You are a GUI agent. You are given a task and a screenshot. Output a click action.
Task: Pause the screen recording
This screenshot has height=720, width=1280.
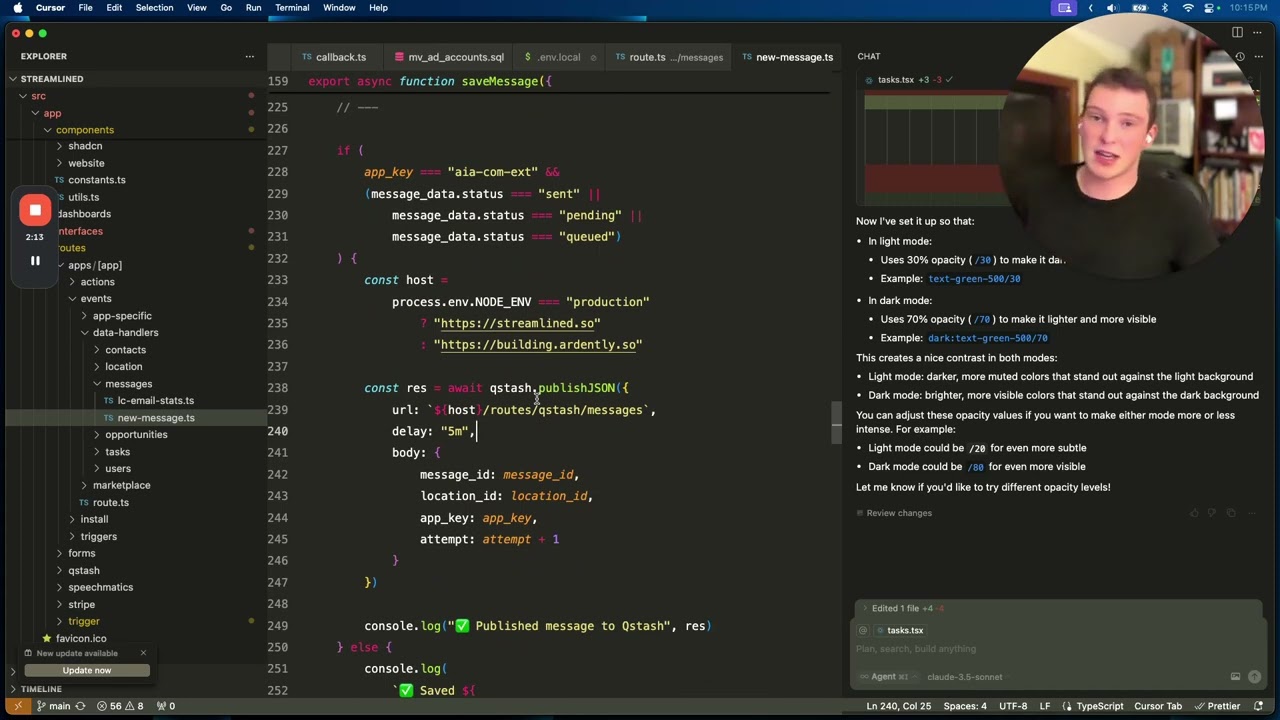click(35, 261)
